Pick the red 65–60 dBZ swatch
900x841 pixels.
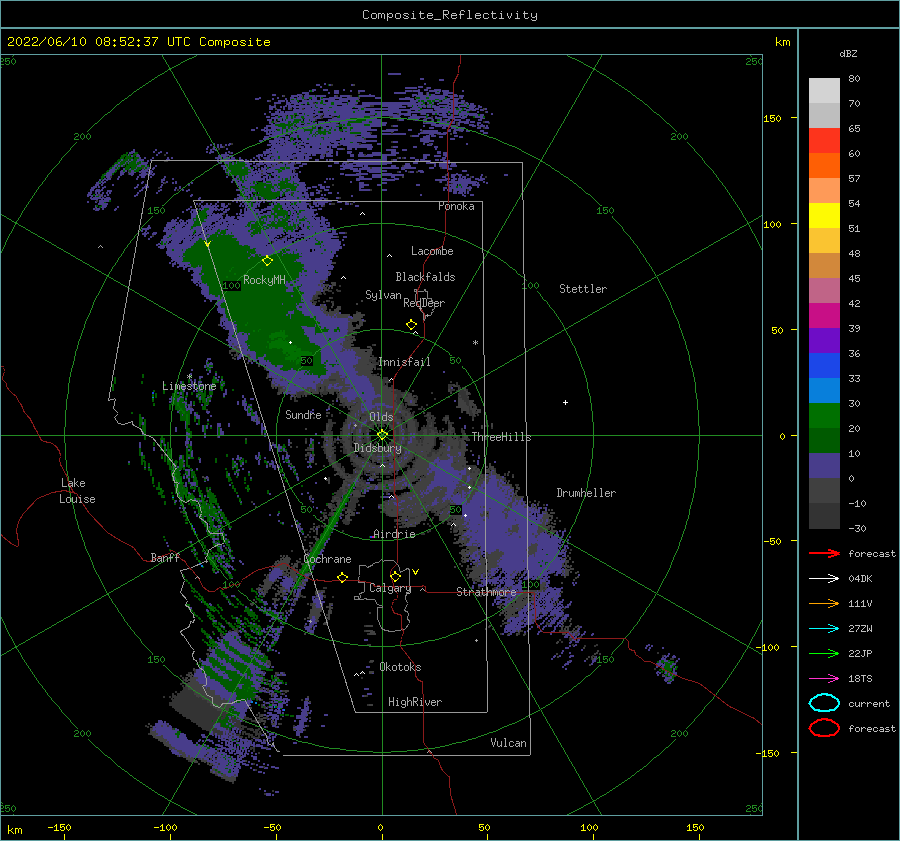click(824, 140)
